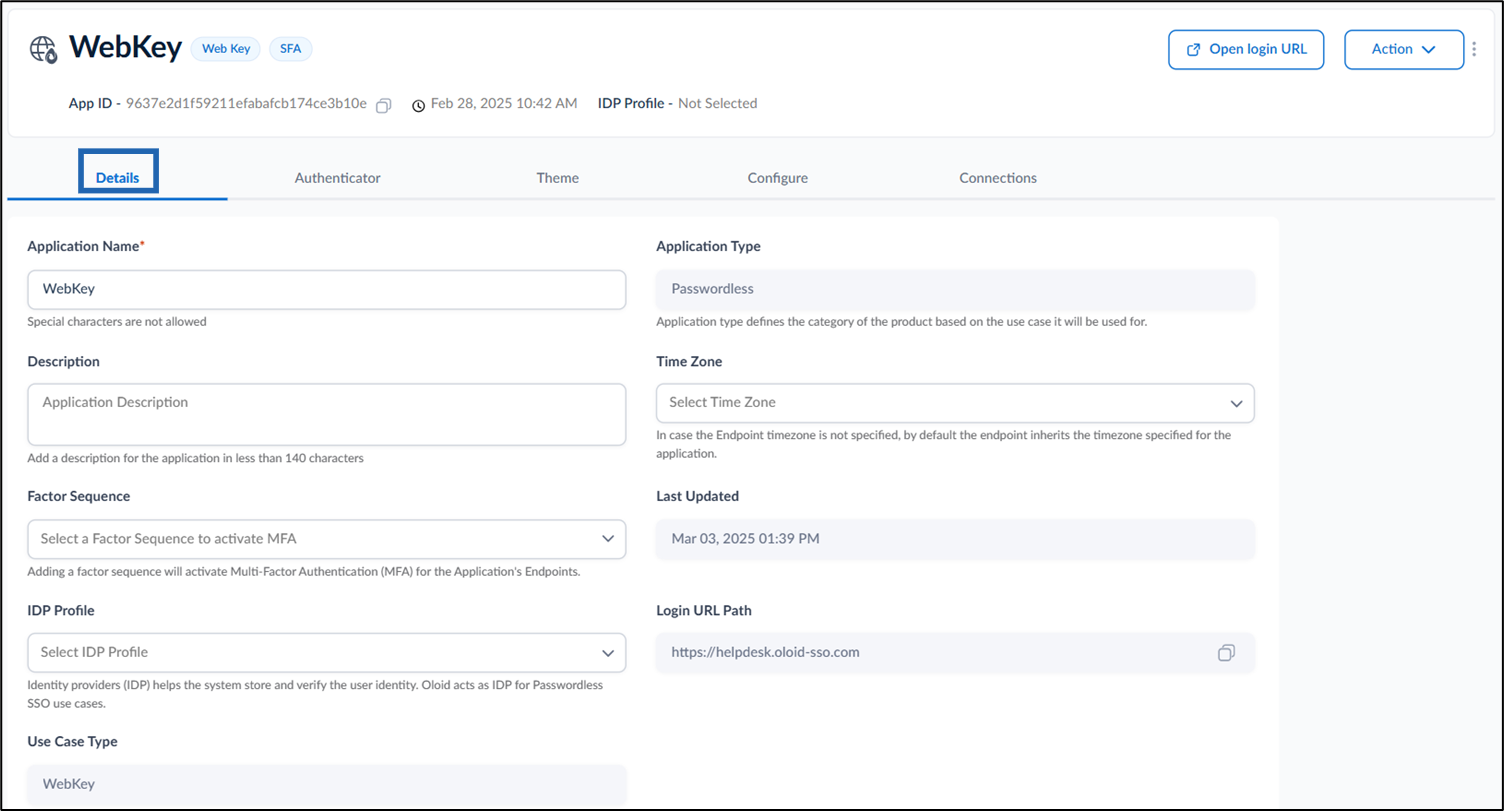Click the Use Case Type WebKey field
1504x811 pixels.
coord(327,784)
